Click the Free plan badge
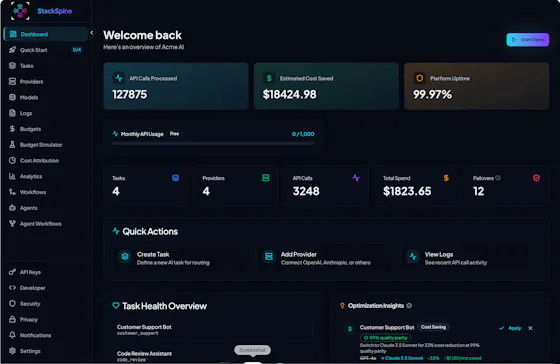This screenshot has width=560, height=364. click(x=175, y=134)
